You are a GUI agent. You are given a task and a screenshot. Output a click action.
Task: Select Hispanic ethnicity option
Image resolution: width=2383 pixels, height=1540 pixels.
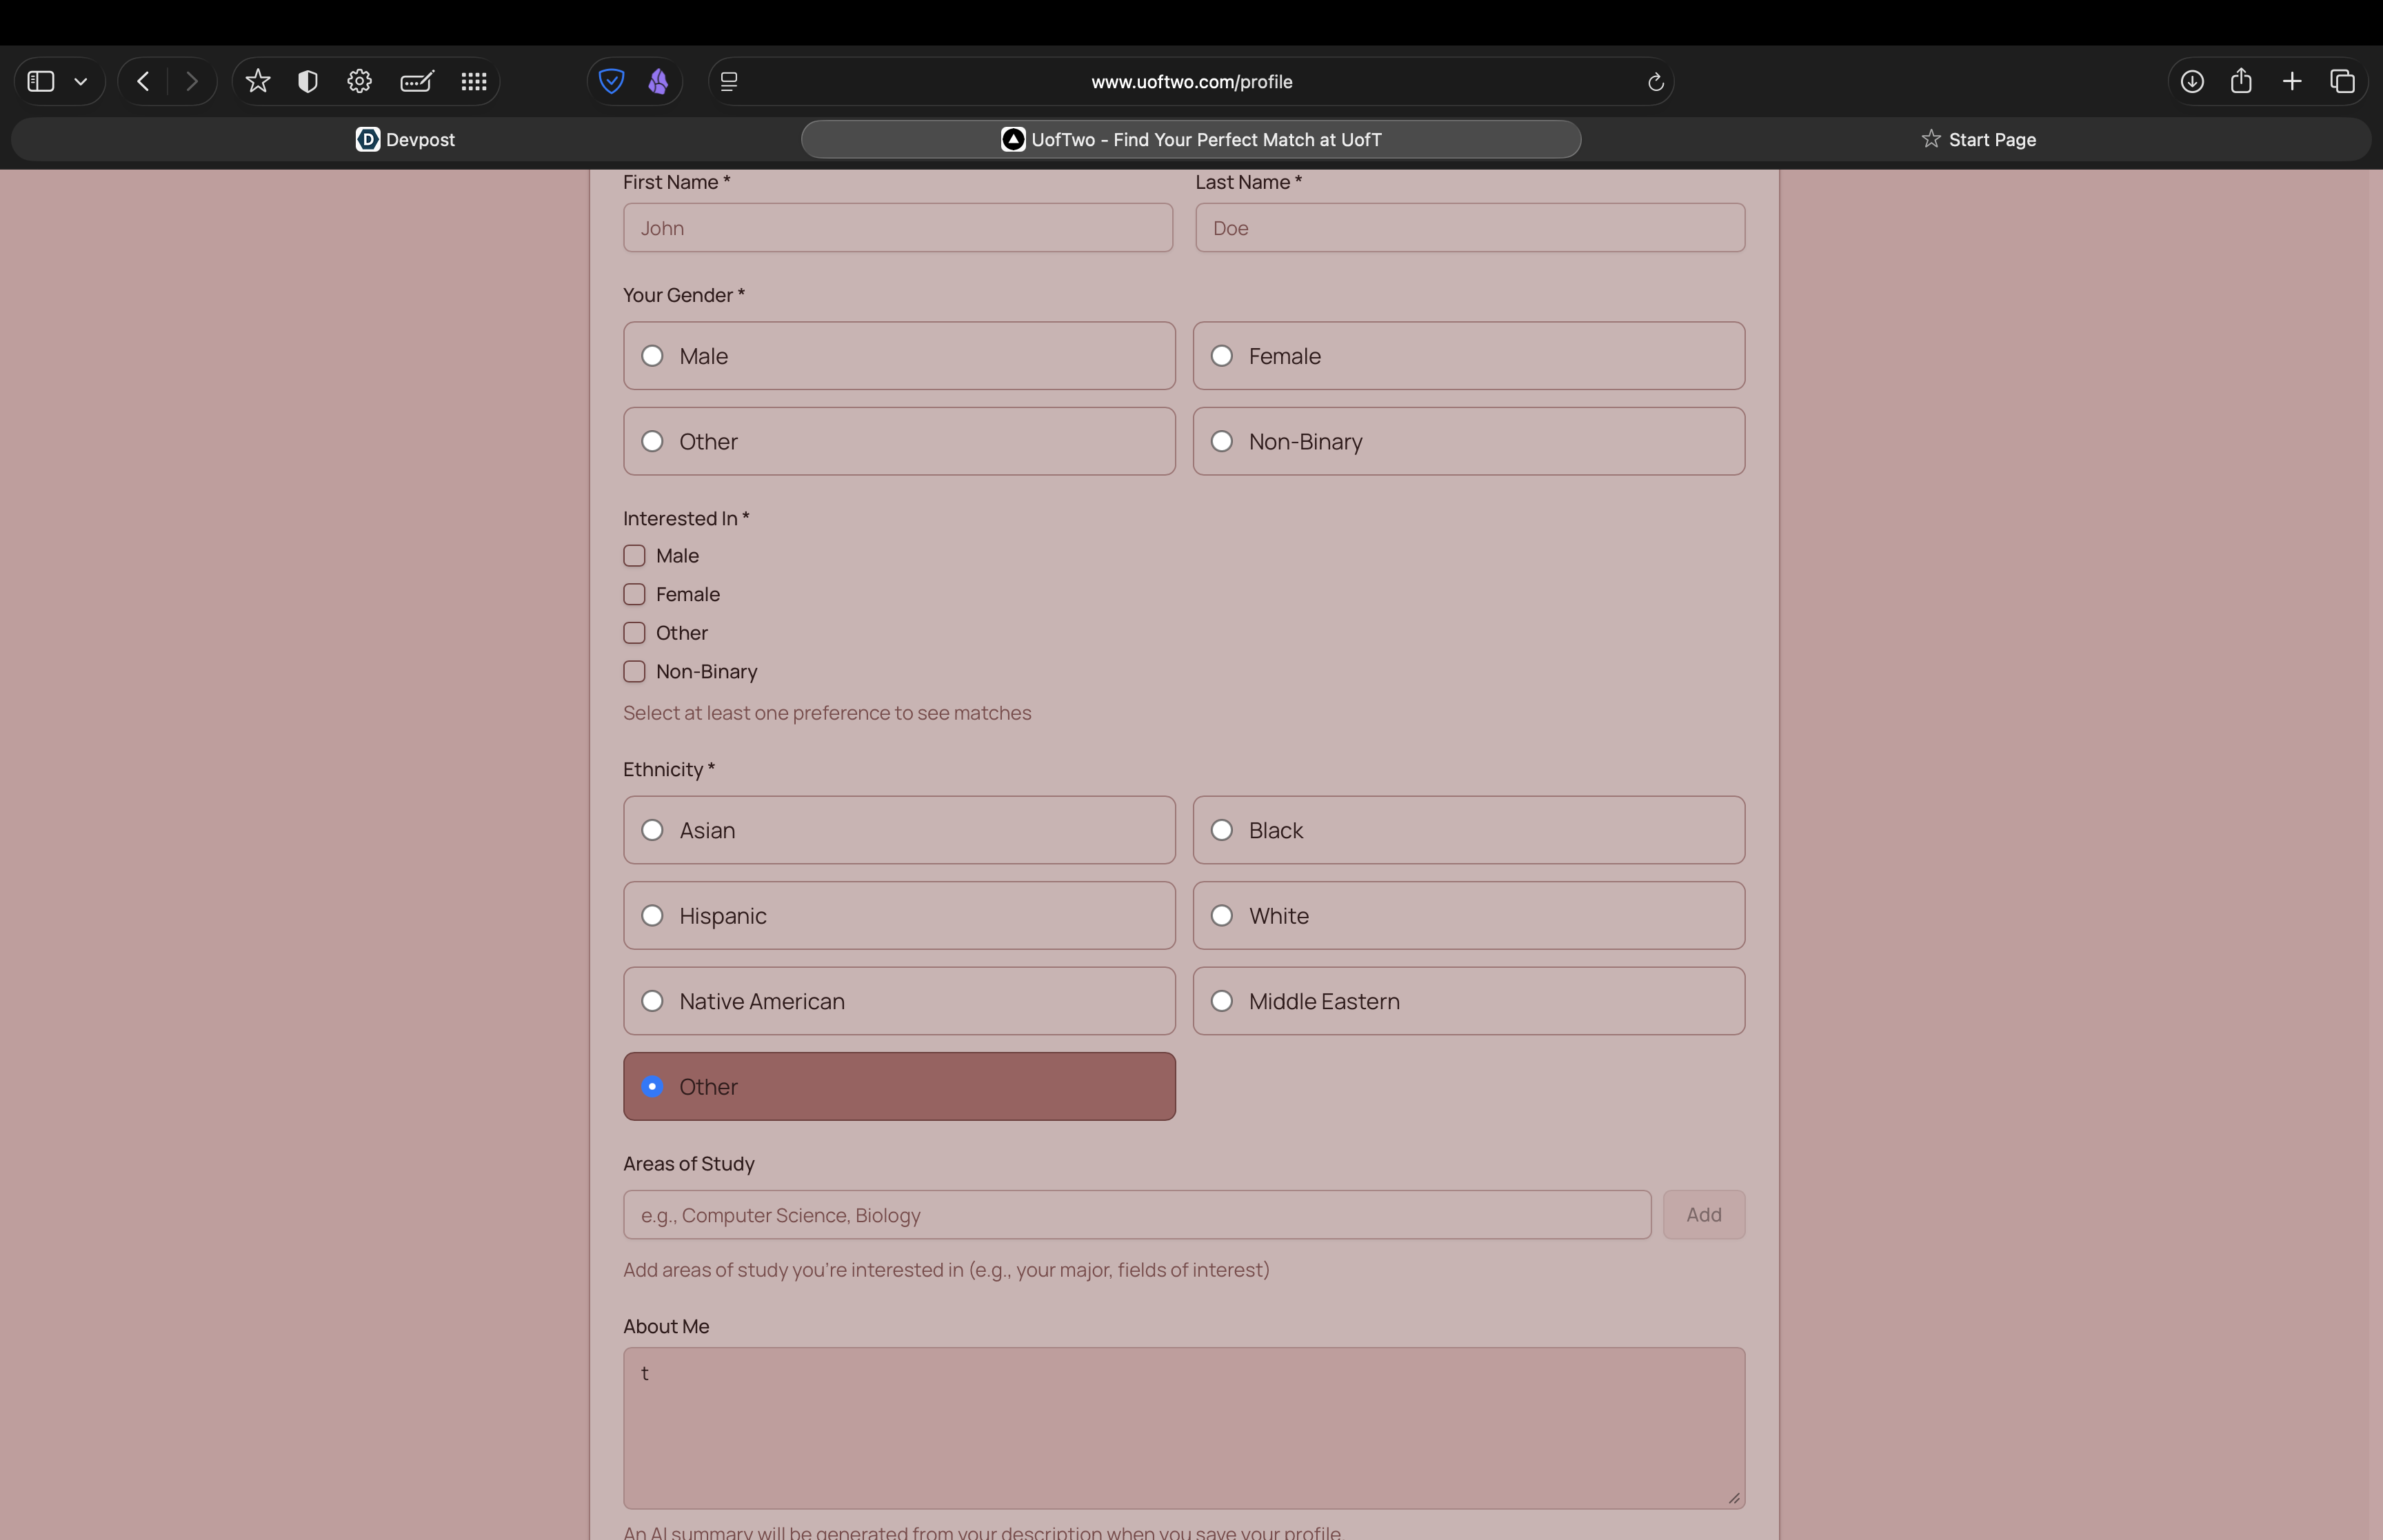(x=653, y=916)
